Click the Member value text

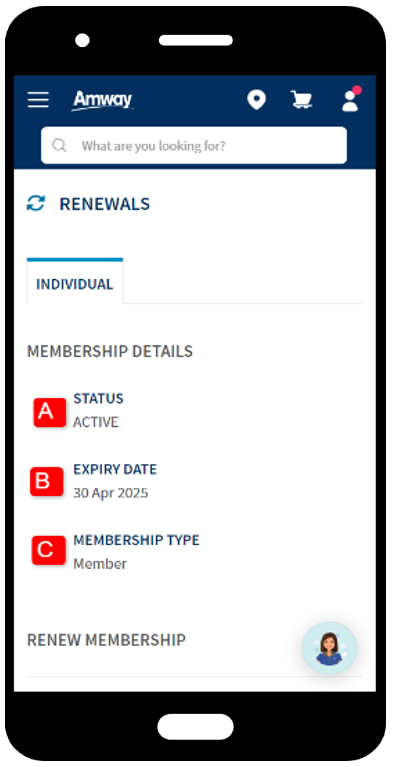(100, 564)
